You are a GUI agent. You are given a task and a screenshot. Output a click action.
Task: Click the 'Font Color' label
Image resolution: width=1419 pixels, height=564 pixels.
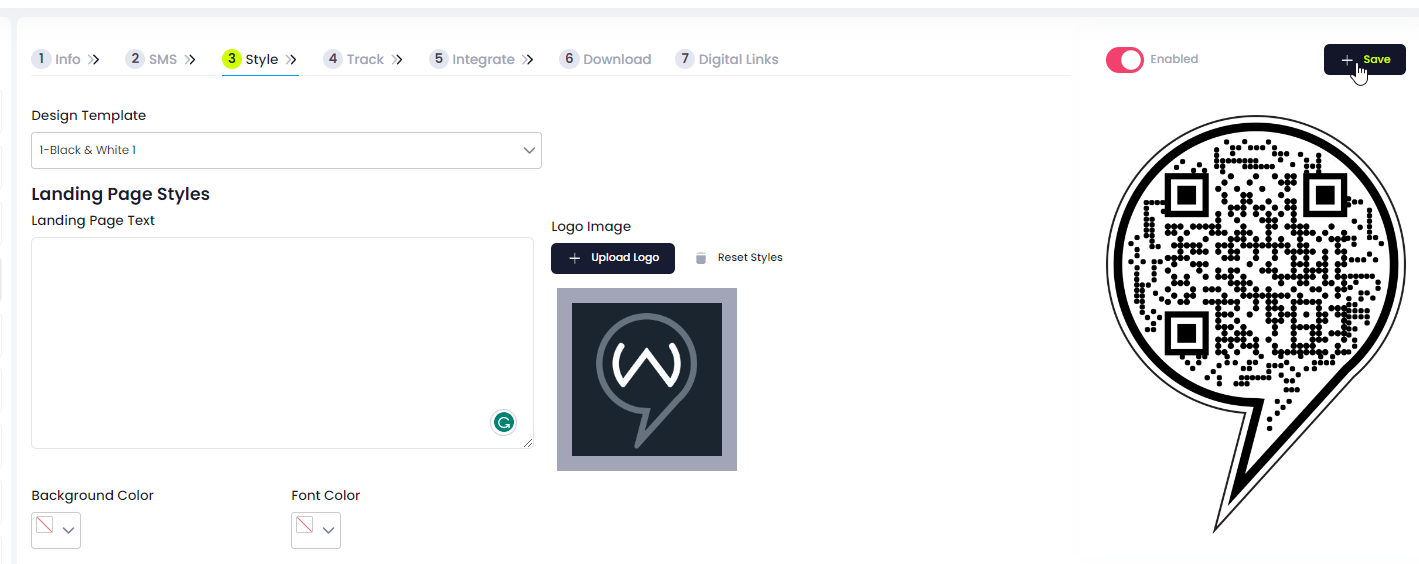(325, 496)
